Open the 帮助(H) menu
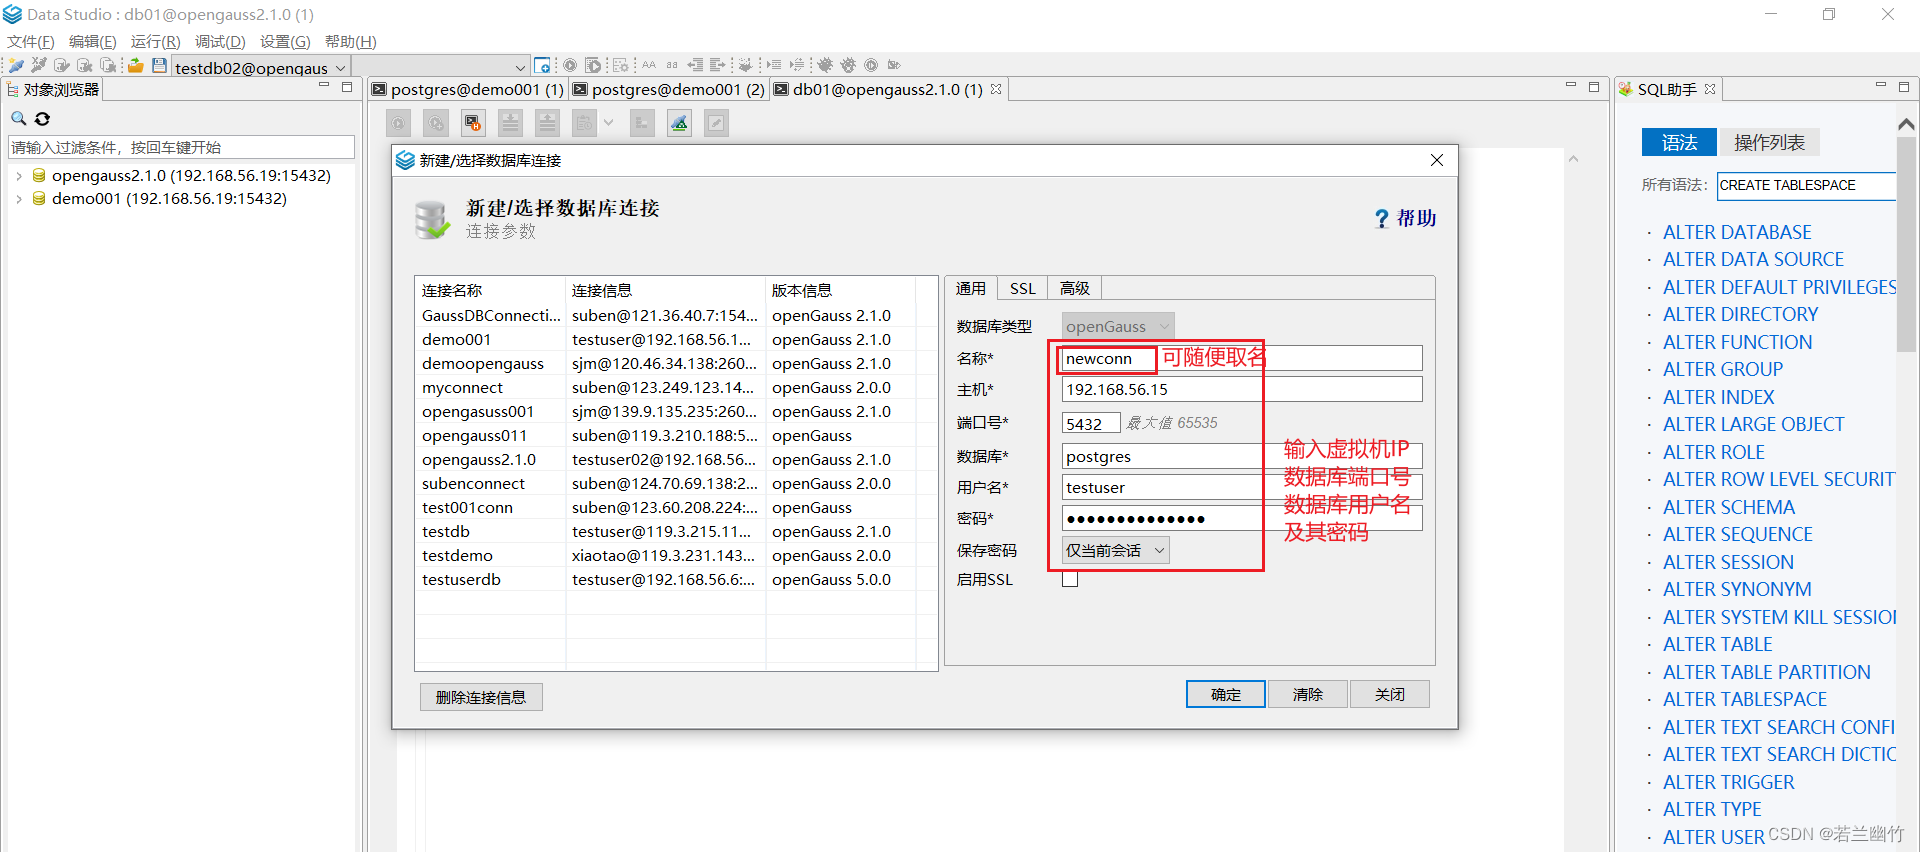 [x=351, y=41]
